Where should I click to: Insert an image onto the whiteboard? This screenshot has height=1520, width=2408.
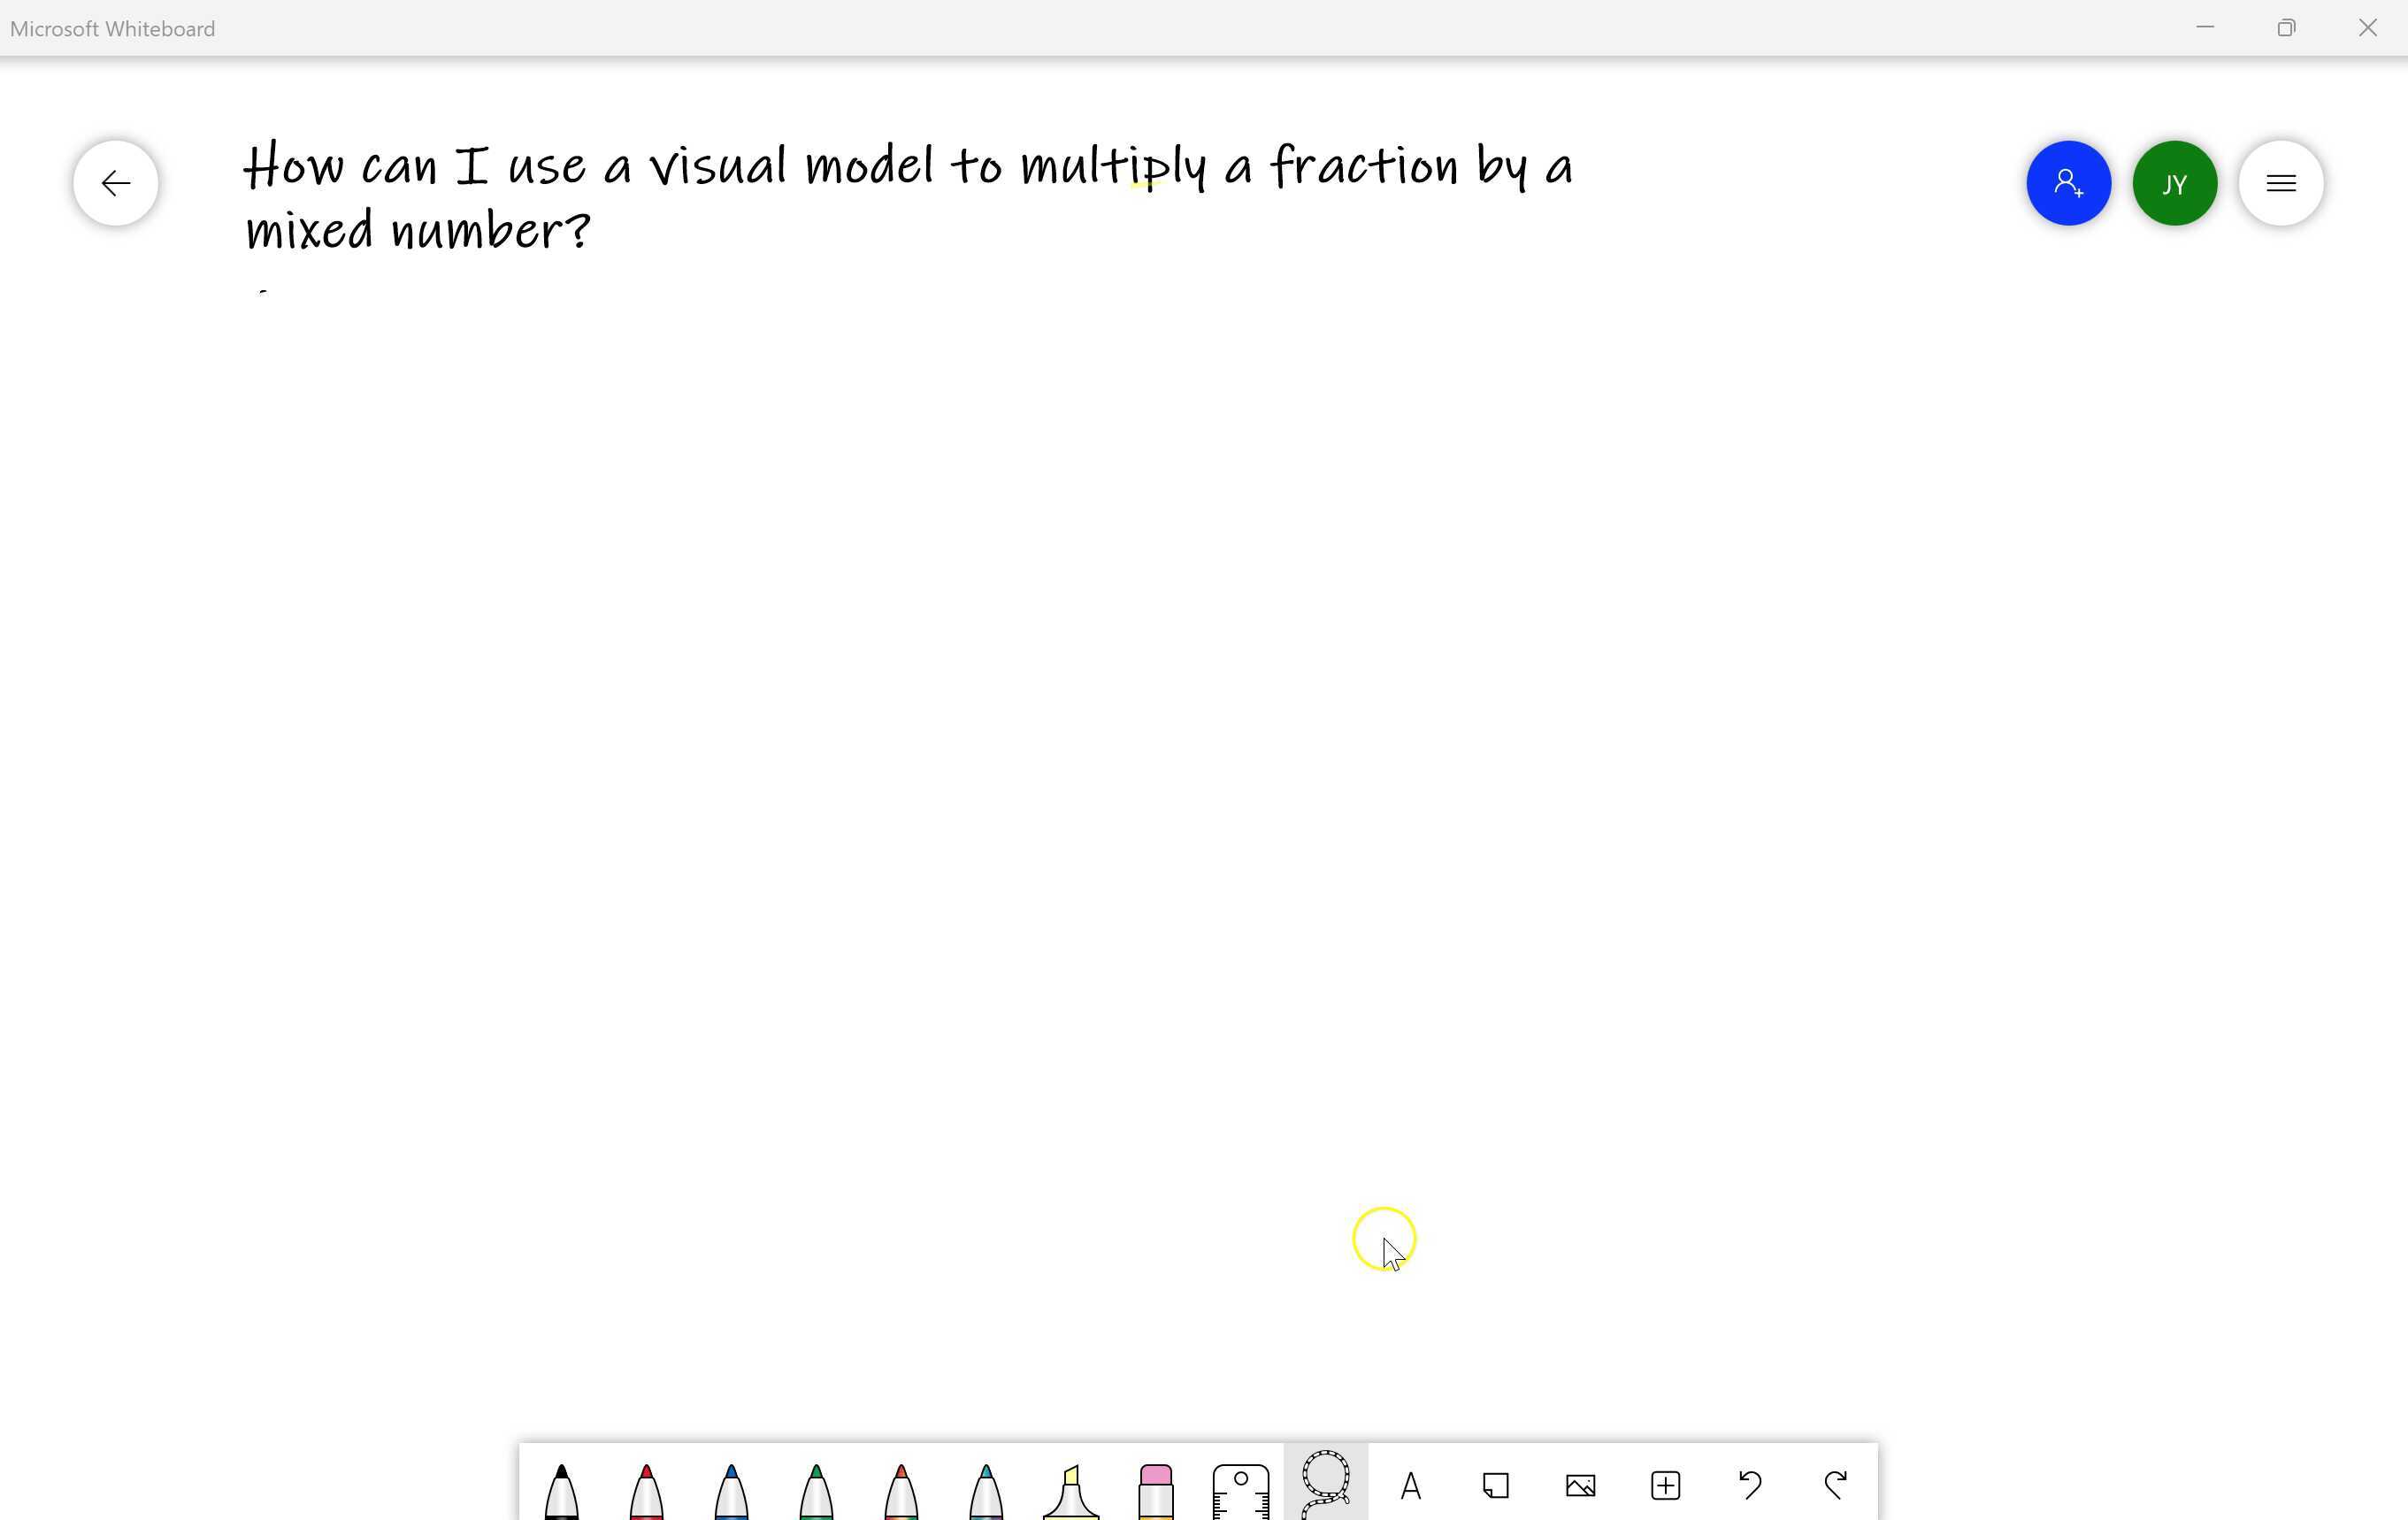click(x=1580, y=1487)
